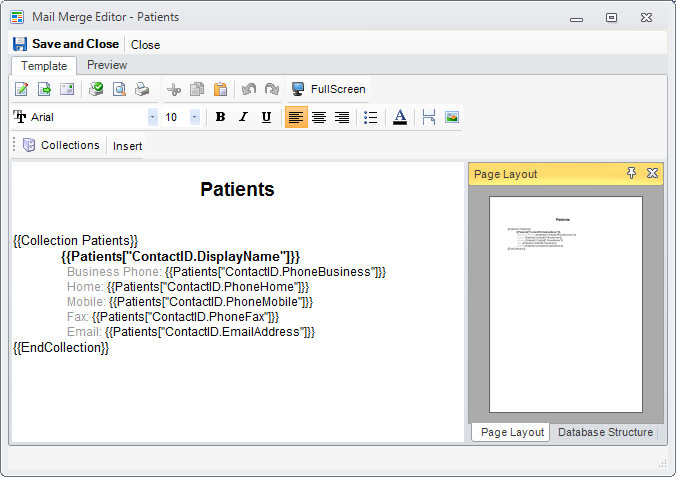Insert a picture using the image icon
Screen dimensions: 676x477
pos(452,117)
